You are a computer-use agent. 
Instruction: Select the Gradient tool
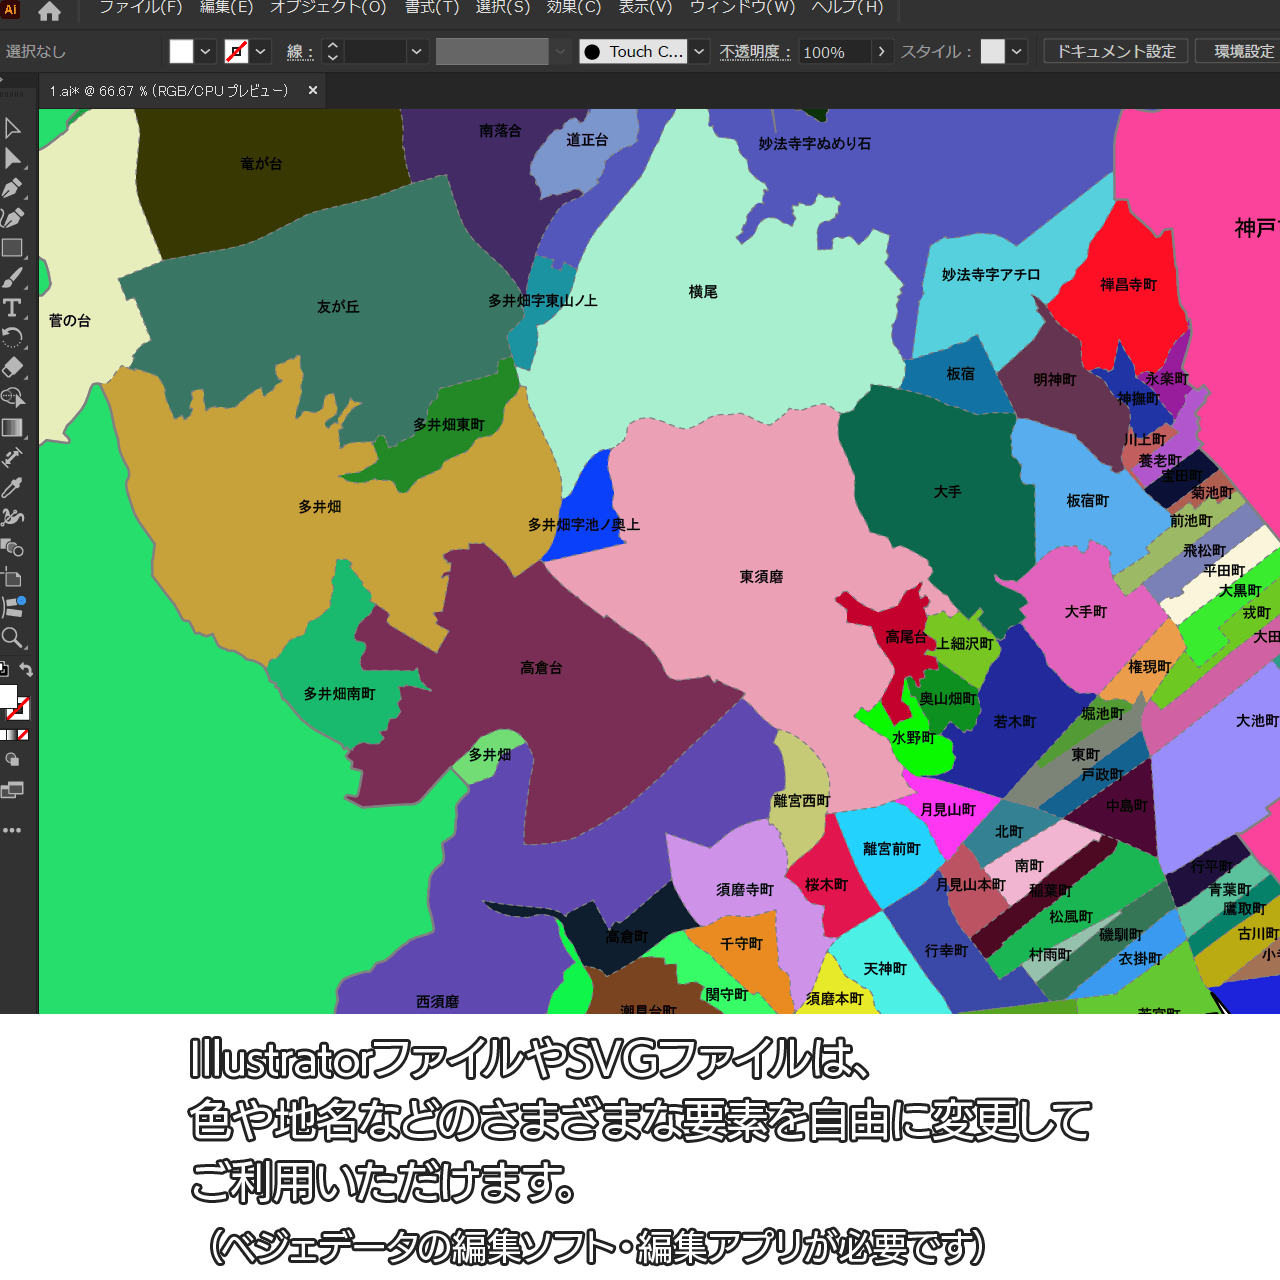coord(12,428)
